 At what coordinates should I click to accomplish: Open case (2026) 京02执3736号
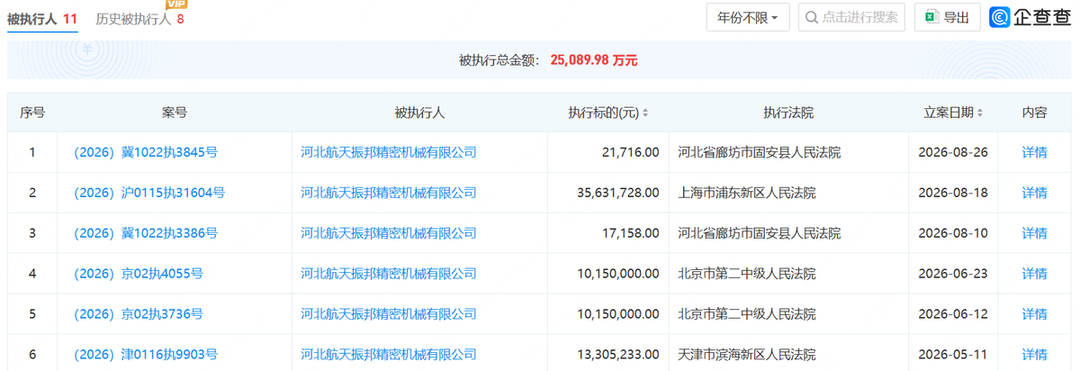138,315
